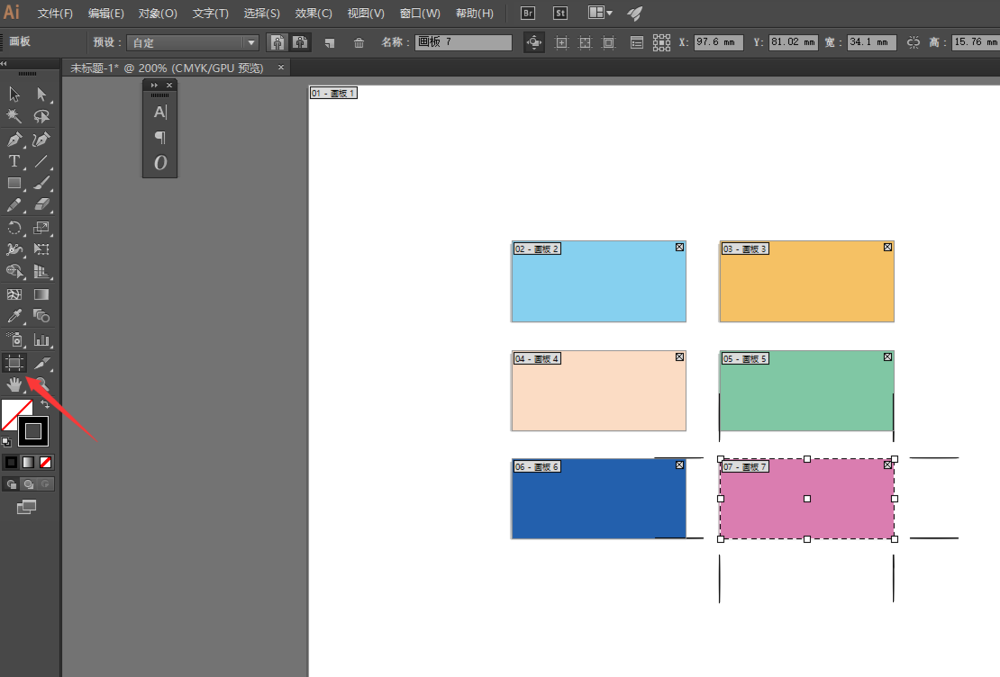Open the arrange documents dropdown
Image resolution: width=1000 pixels, height=677 pixels.
599,13
